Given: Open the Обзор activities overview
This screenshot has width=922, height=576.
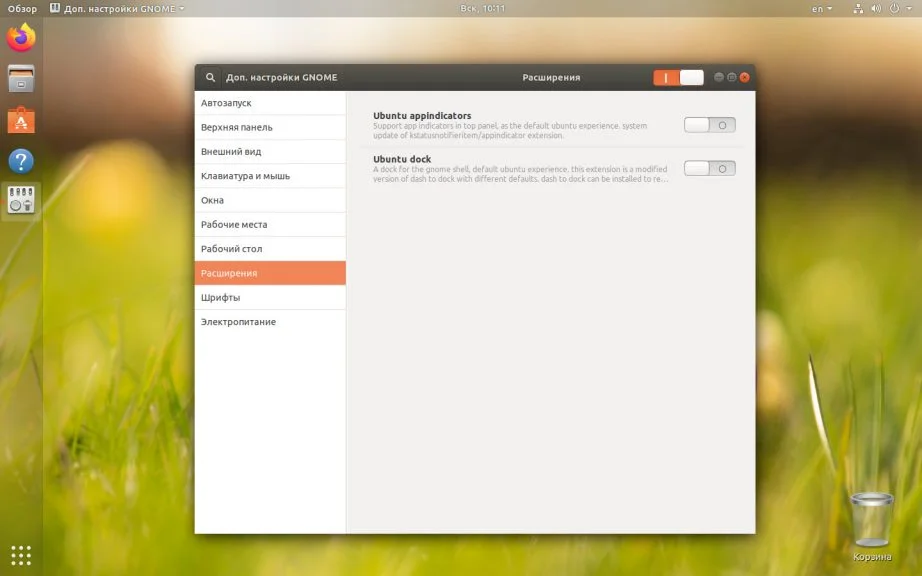Looking at the screenshot, I should coord(22,8).
